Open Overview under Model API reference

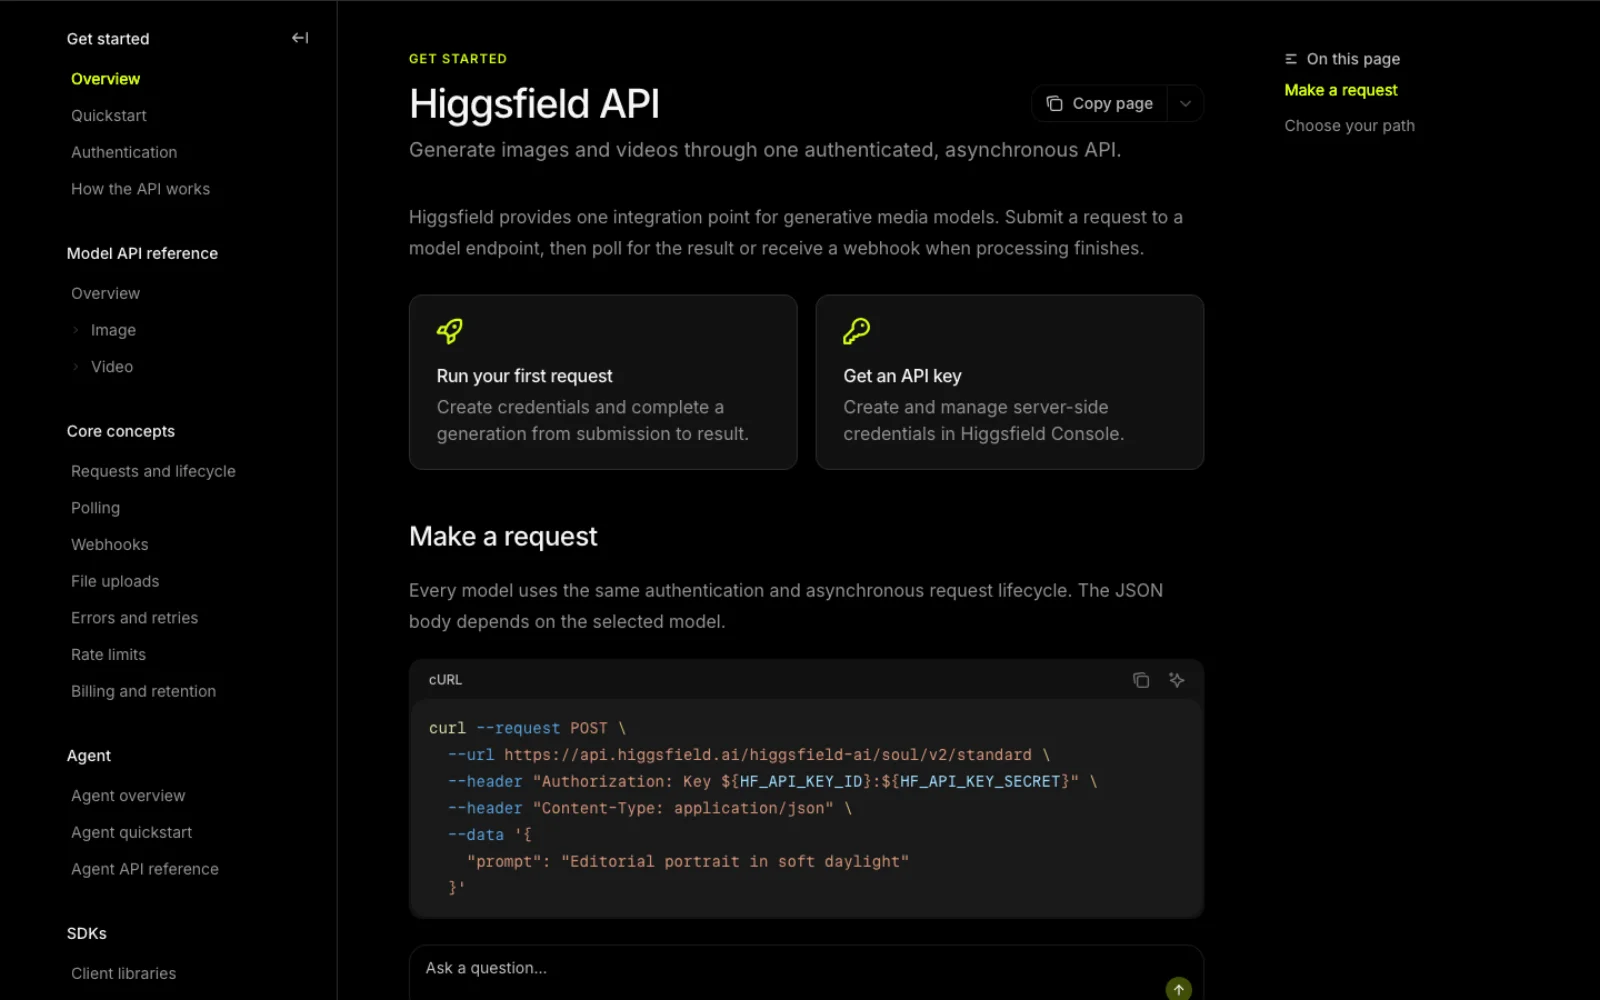pyautogui.click(x=106, y=293)
